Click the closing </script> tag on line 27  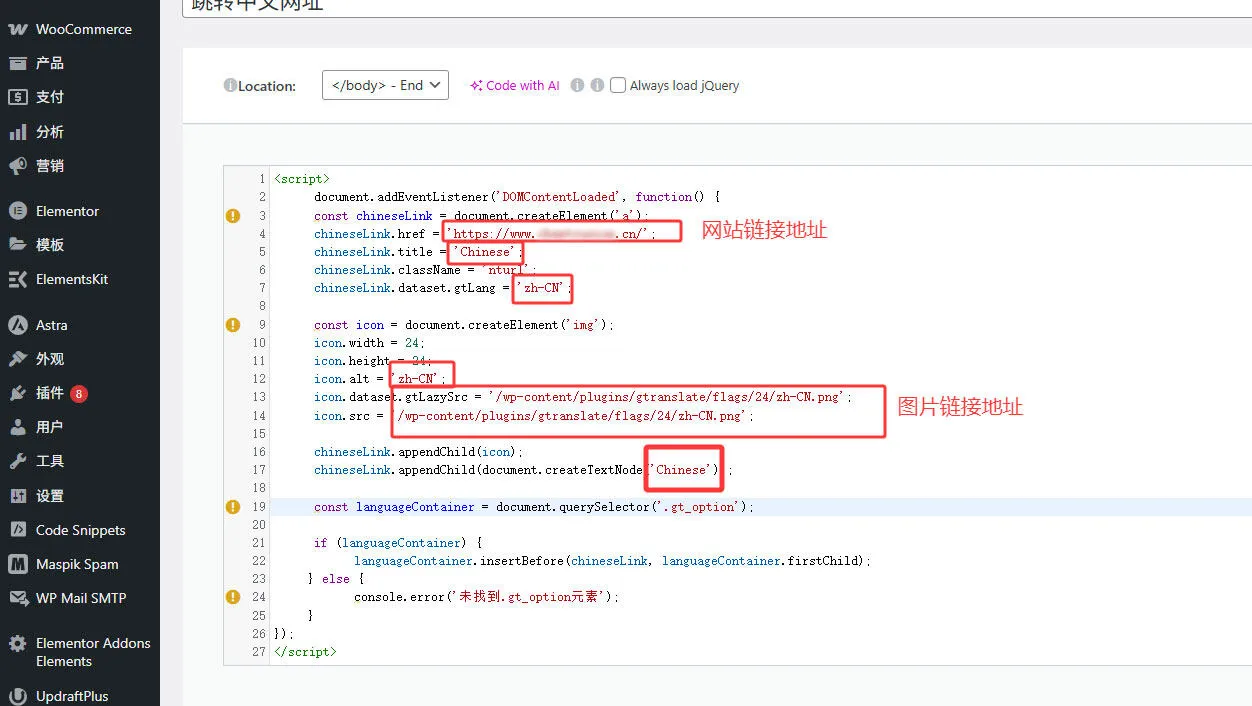[x=305, y=652]
